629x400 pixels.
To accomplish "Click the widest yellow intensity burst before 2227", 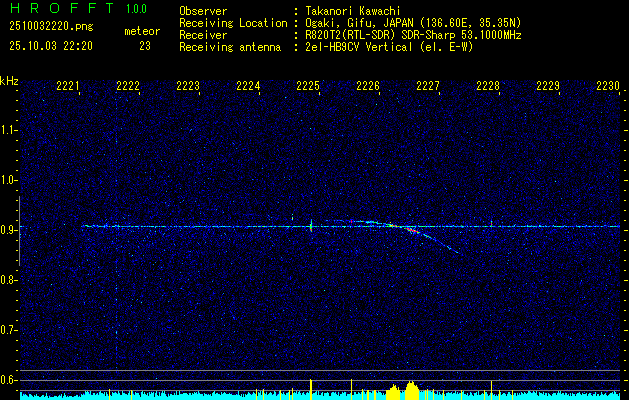I will pyautogui.click(x=412, y=390).
